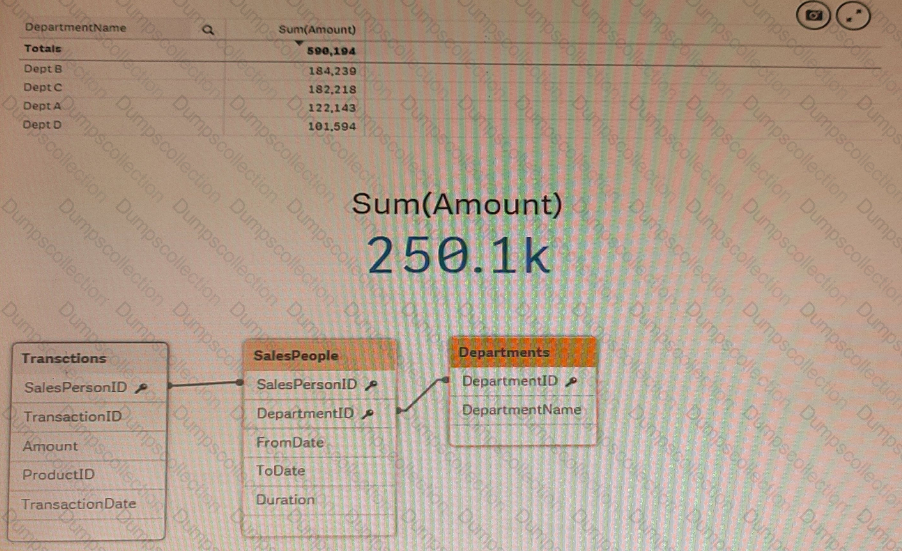Viewport: 902px width, 551px height.
Task: Click the fullscreen expand icon
Action: coord(853,16)
